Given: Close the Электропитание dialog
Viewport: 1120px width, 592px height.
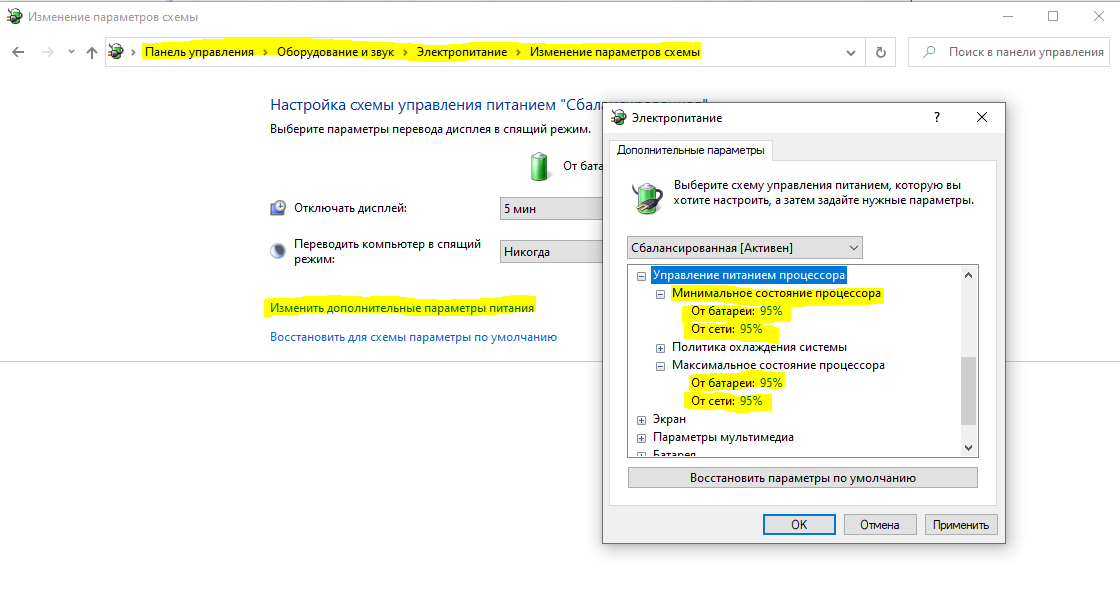Looking at the screenshot, I should [x=982, y=117].
